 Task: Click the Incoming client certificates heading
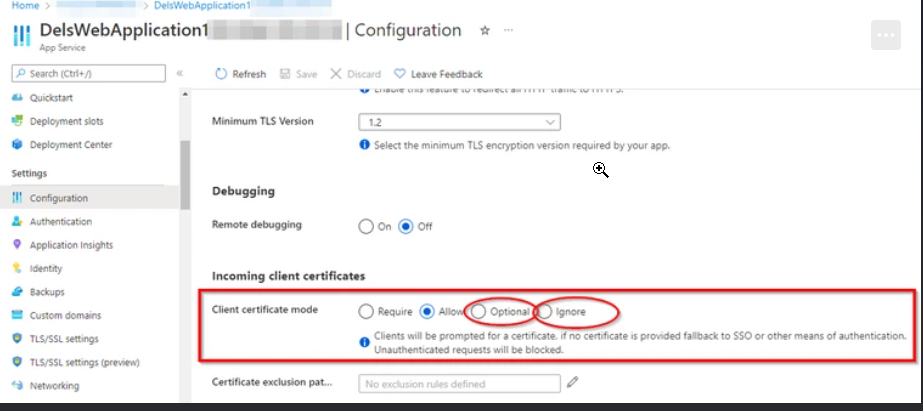(x=288, y=276)
